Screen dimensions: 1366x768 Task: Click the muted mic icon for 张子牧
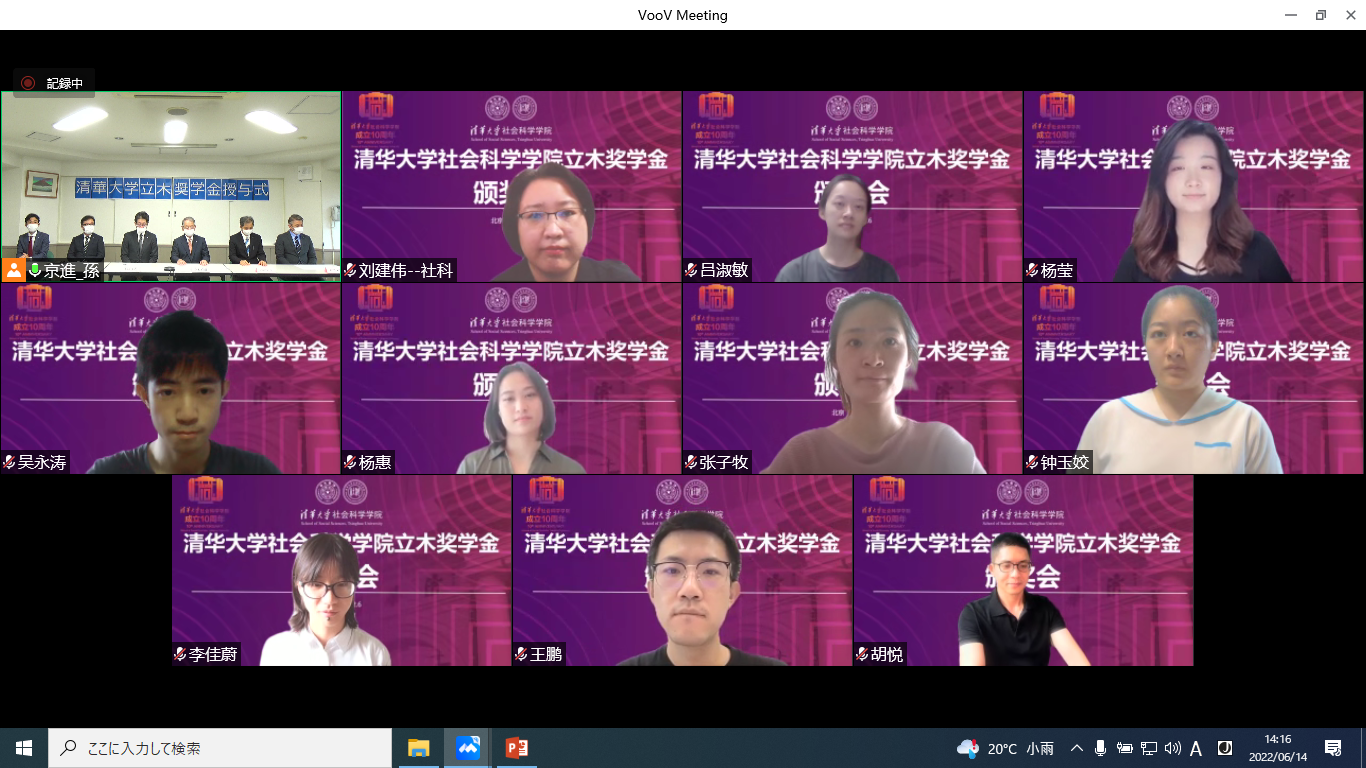coord(692,462)
